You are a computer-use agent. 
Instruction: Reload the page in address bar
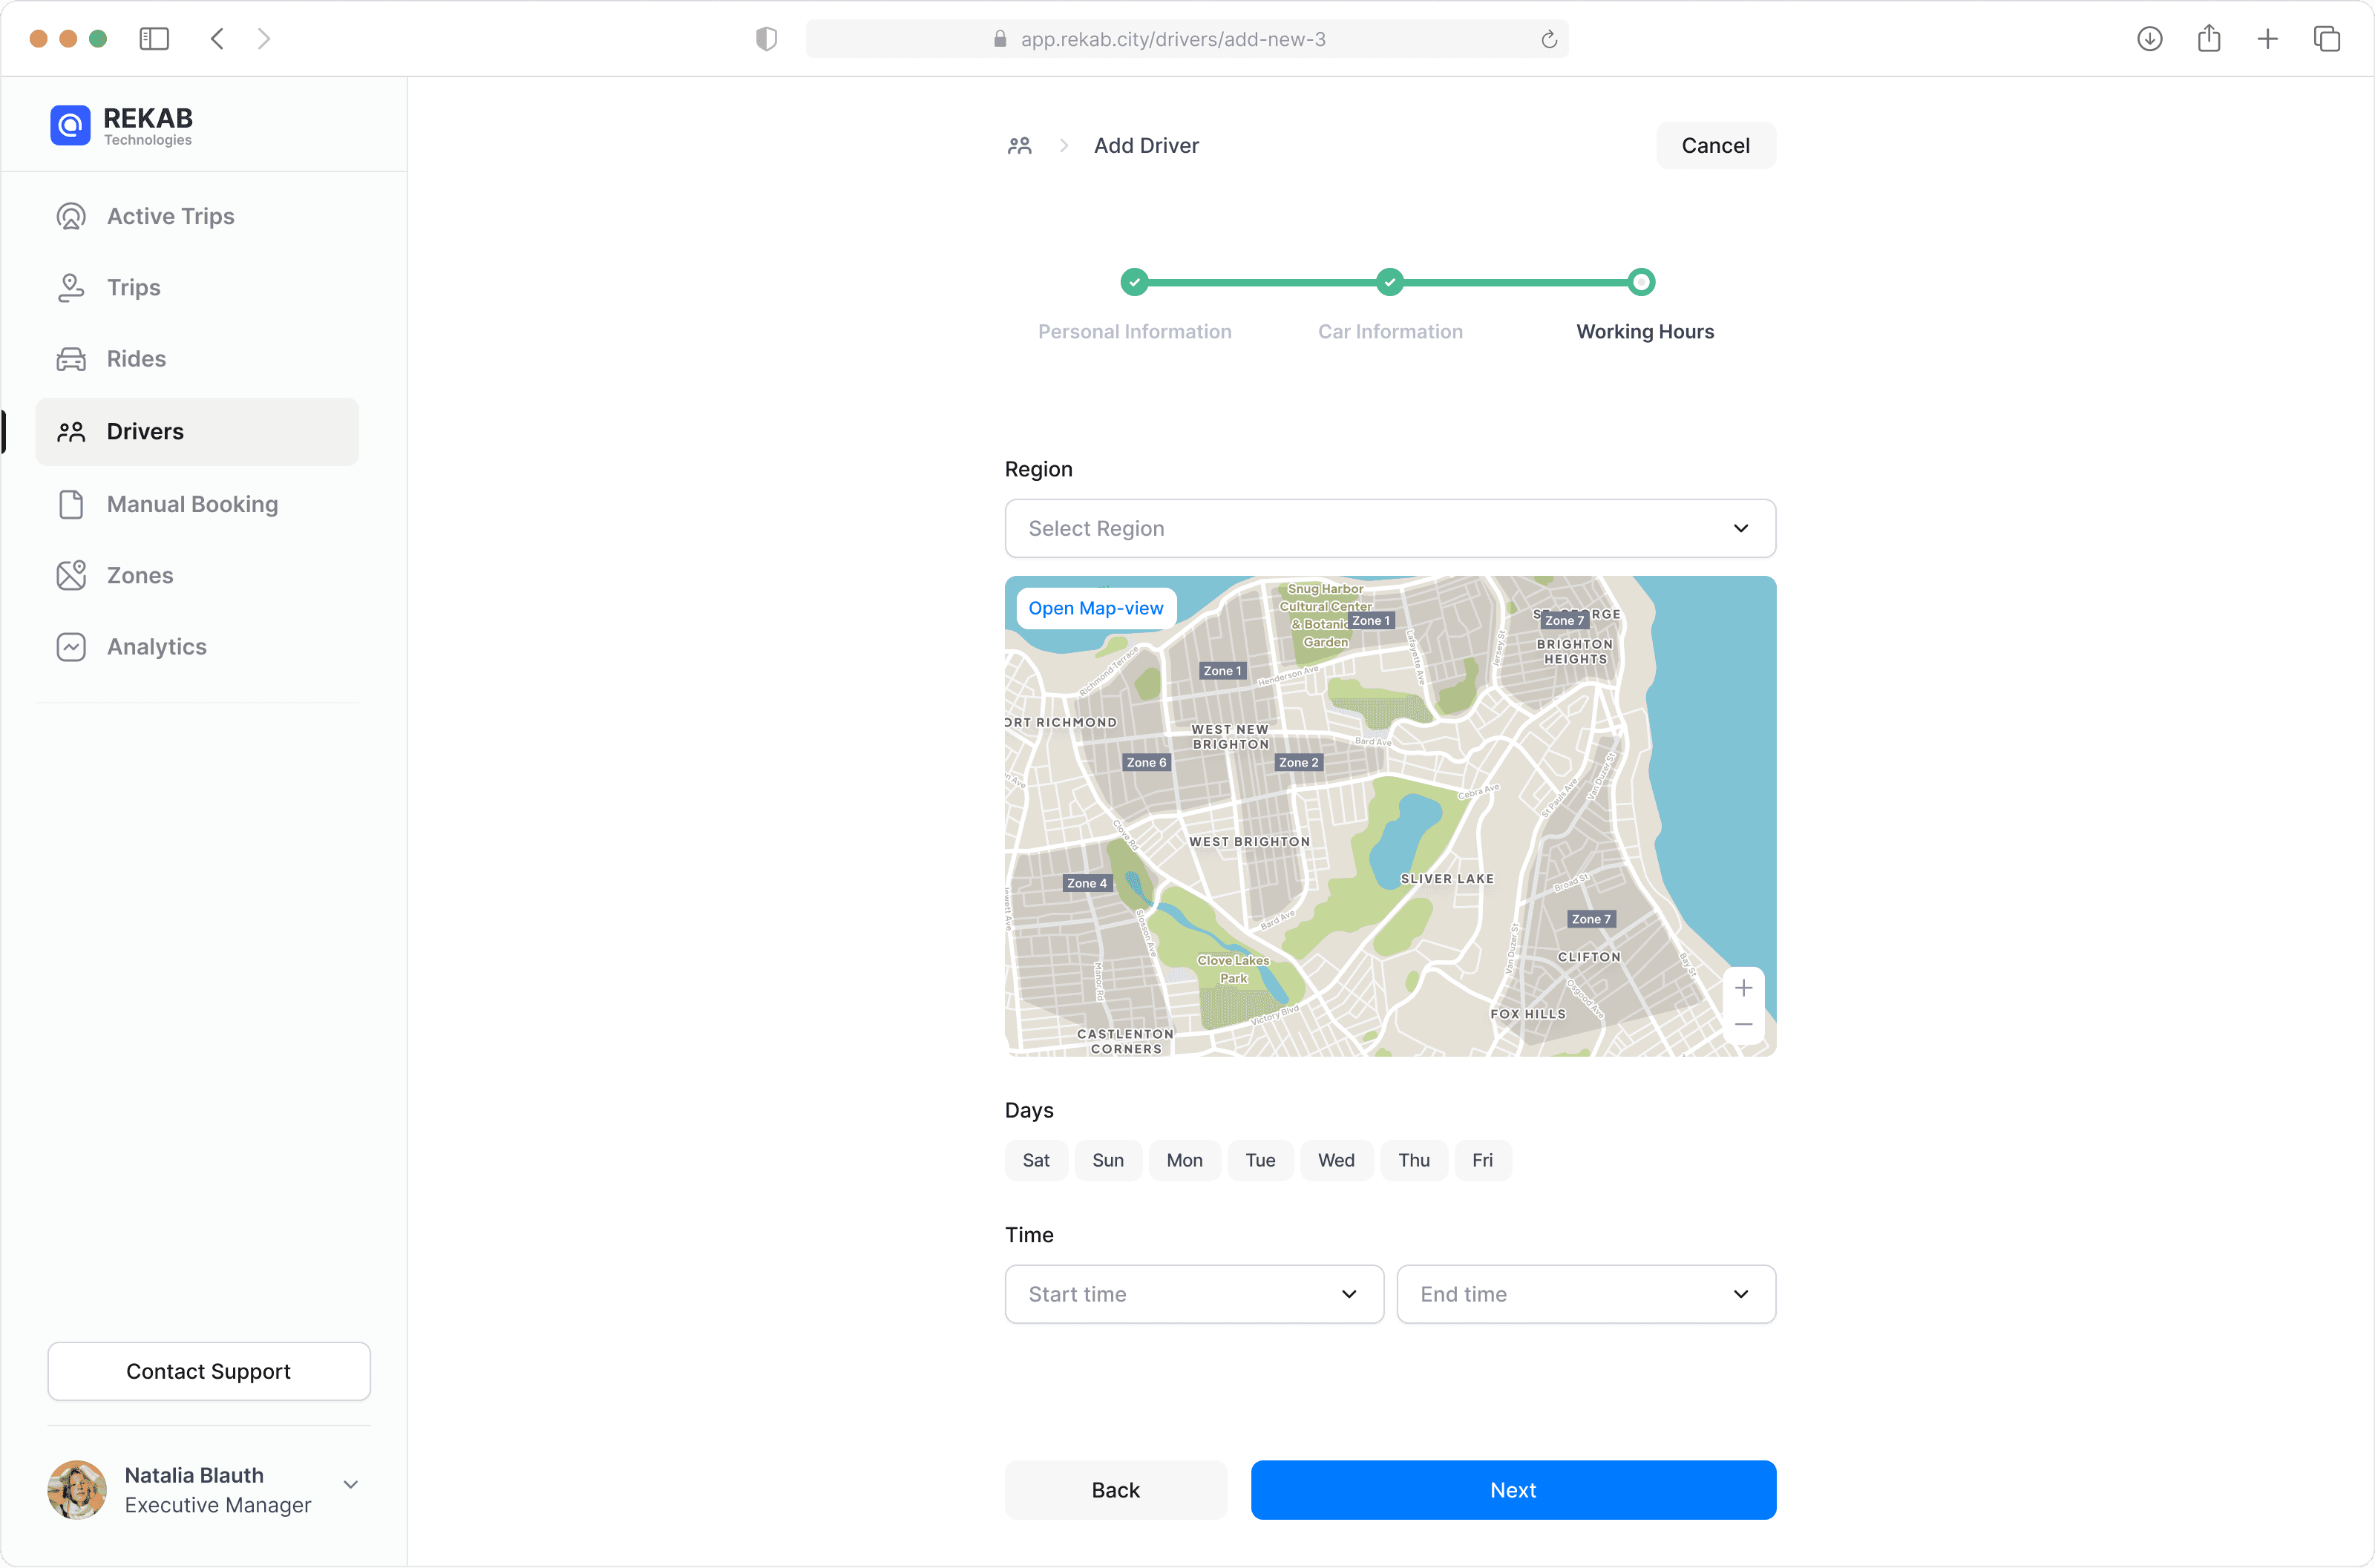coord(1548,39)
